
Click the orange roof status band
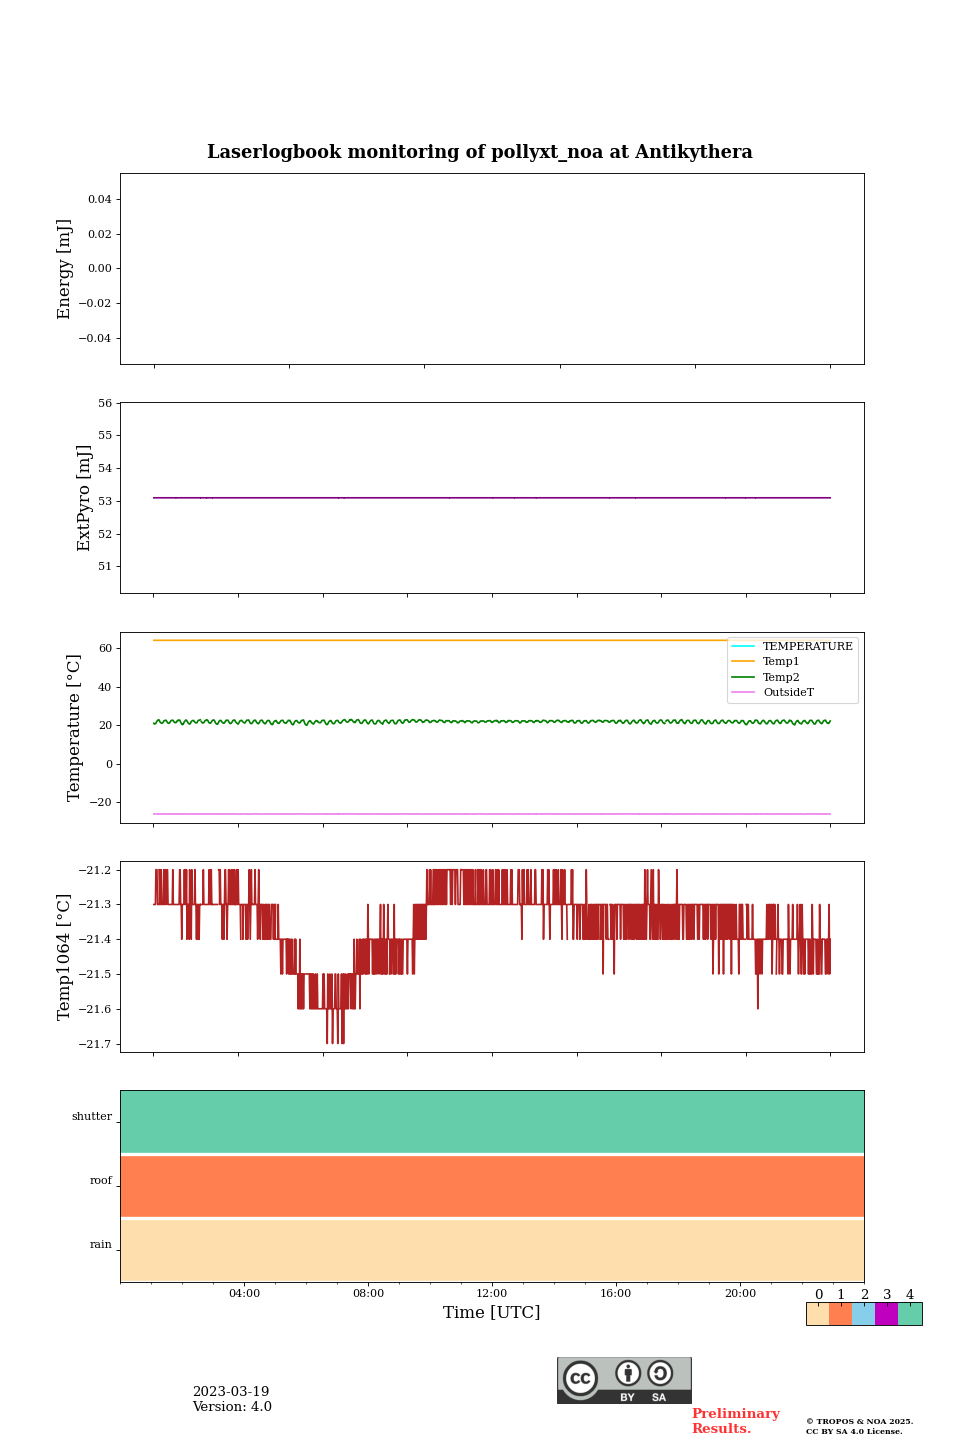tap(492, 1186)
